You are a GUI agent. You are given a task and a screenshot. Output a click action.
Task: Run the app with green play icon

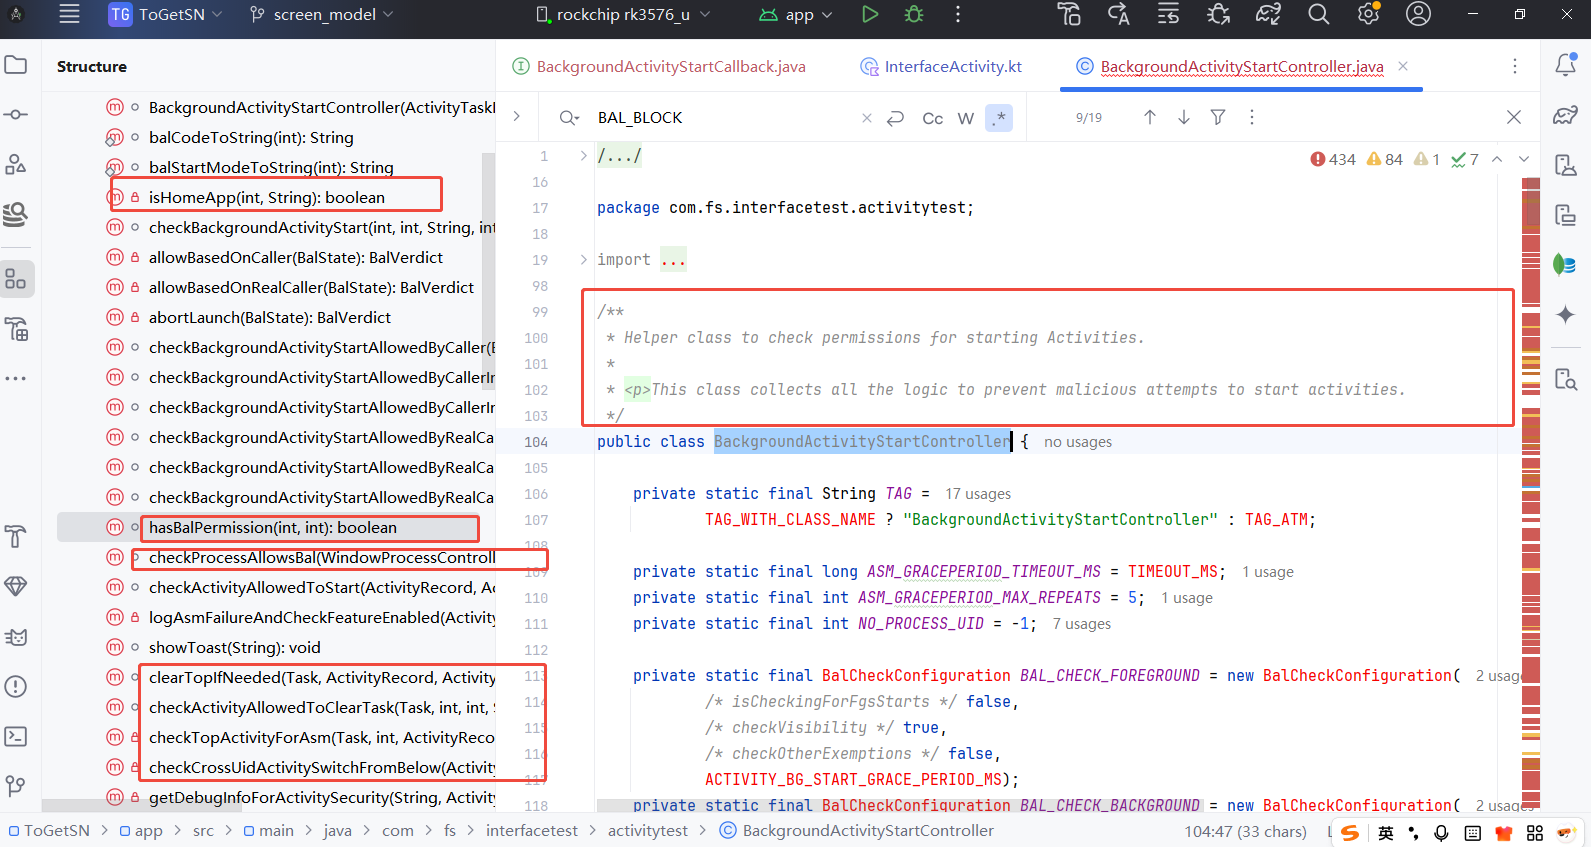[870, 14]
